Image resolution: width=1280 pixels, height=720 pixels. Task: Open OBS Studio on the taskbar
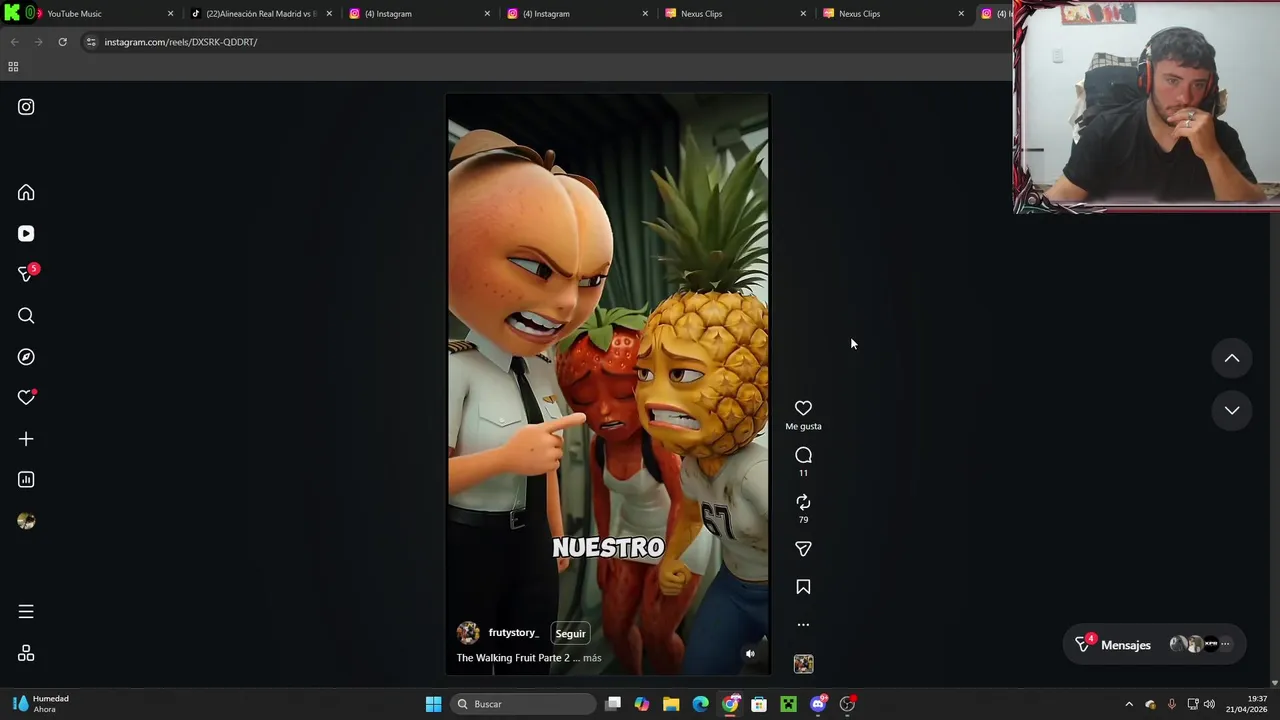[847, 704]
